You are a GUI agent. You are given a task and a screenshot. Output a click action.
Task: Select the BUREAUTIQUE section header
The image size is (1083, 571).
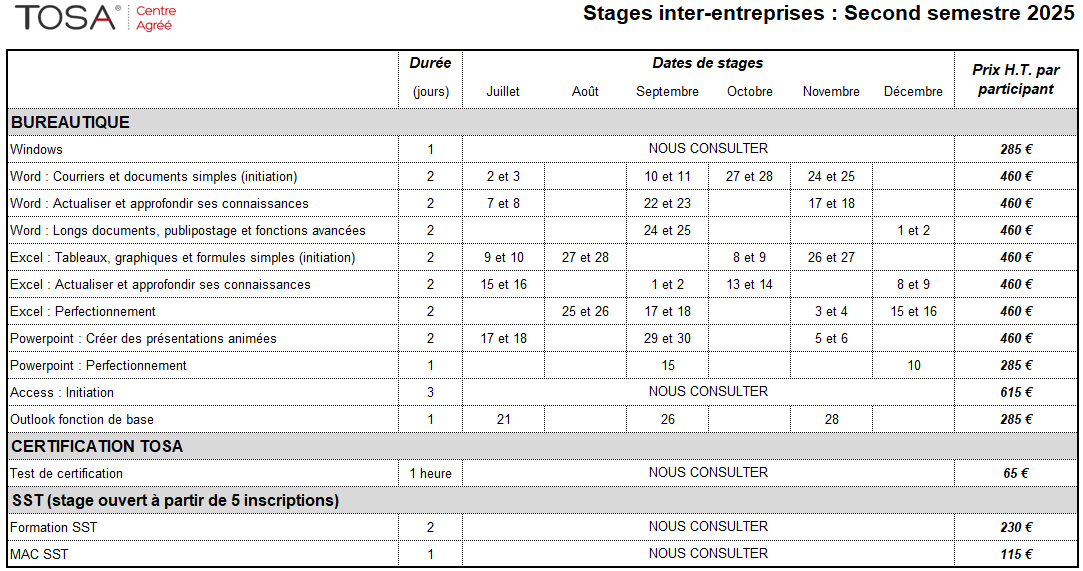point(70,122)
